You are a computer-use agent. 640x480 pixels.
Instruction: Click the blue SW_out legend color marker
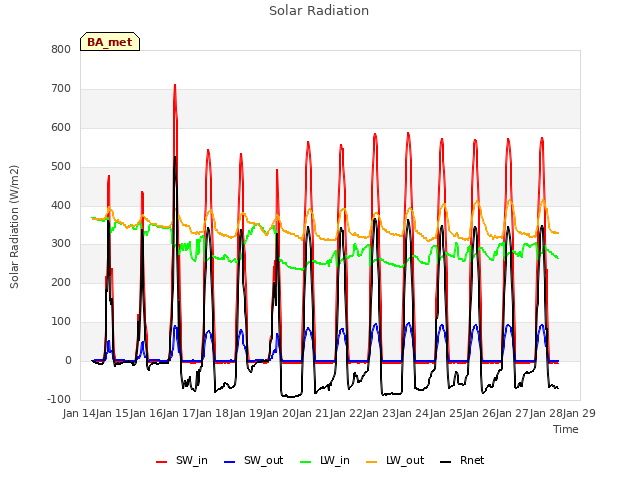[x=230, y=462]
